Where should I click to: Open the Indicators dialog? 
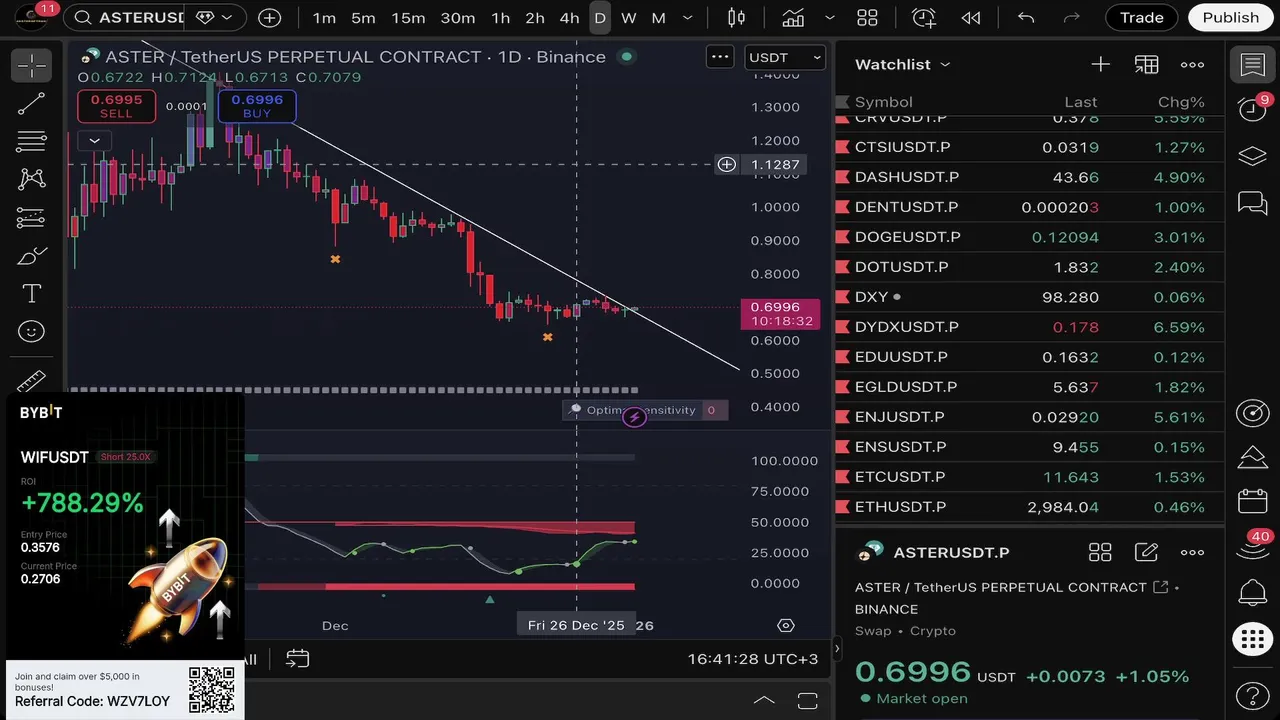coord(794,18)
